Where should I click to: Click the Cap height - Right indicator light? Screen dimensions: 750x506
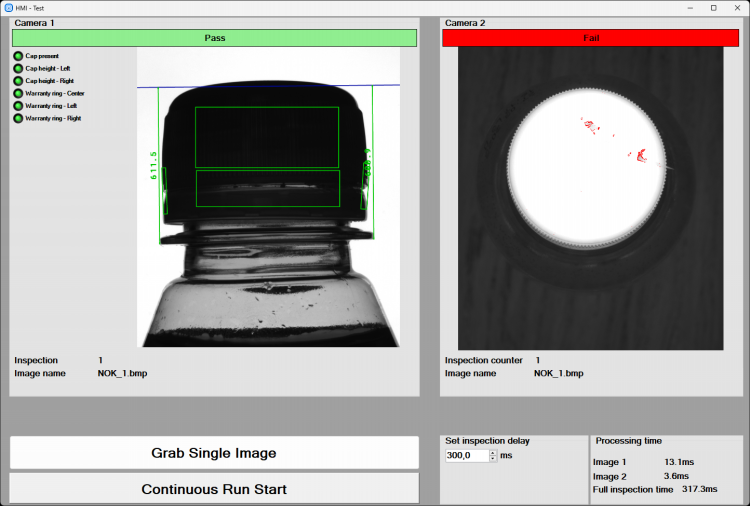pos(18,81)
